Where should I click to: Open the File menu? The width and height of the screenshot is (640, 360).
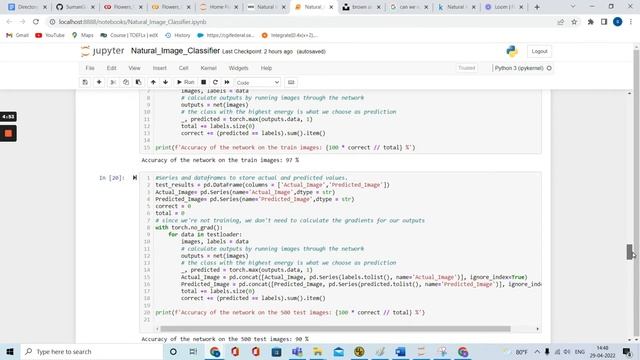tap(90, 68)
